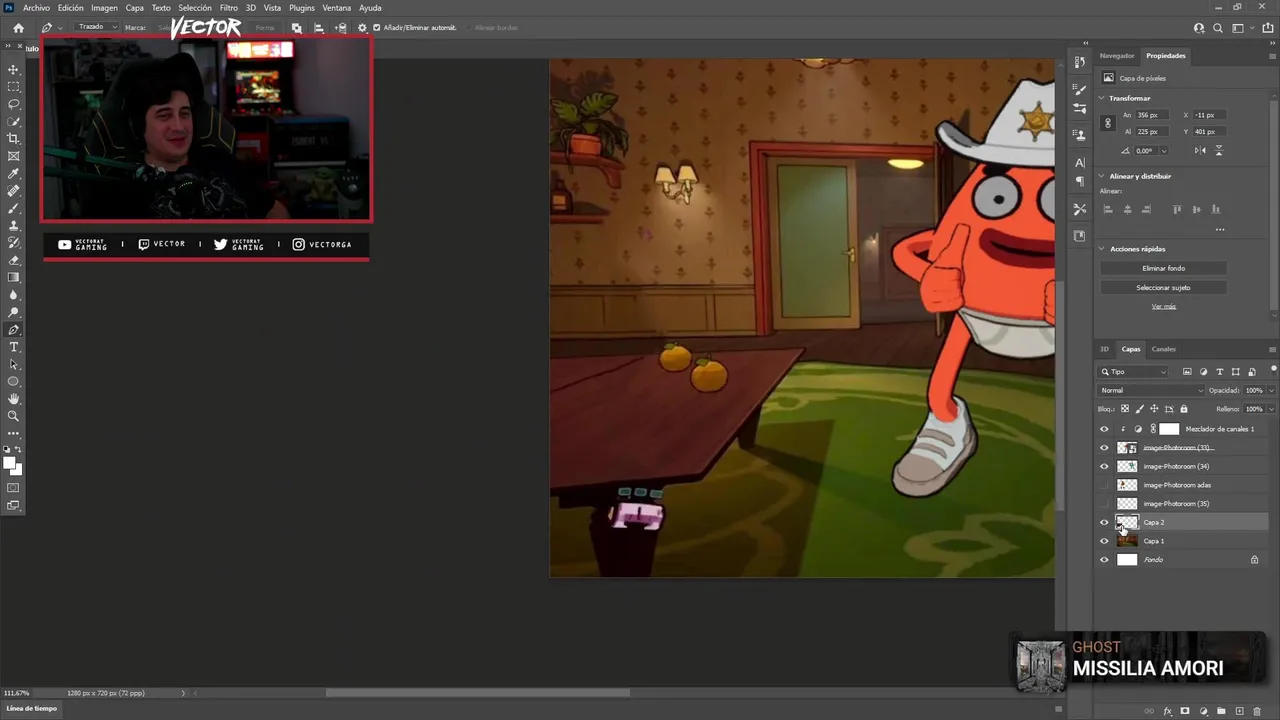Delete the selected layer trash icon
The image size is (1280, 720).
click(x=1257, y=711)
